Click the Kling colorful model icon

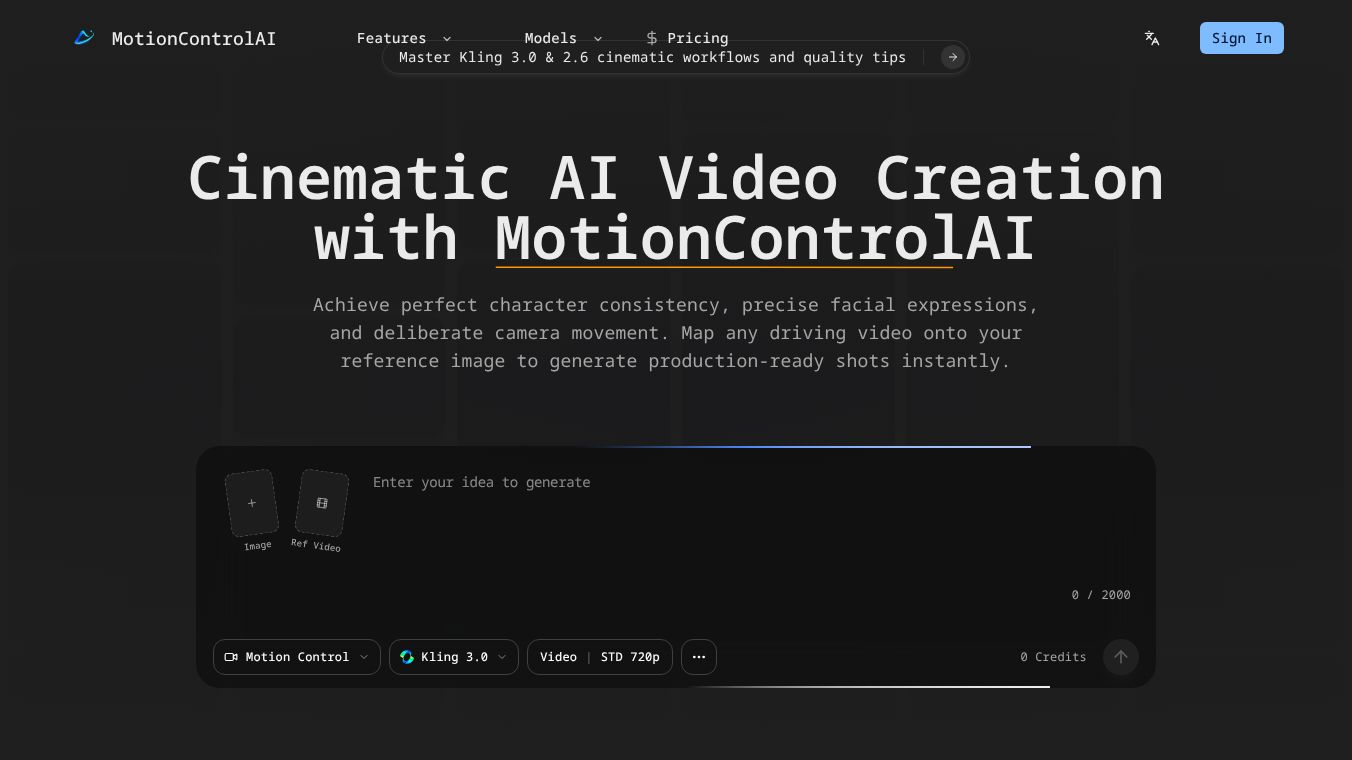point(407,657)
